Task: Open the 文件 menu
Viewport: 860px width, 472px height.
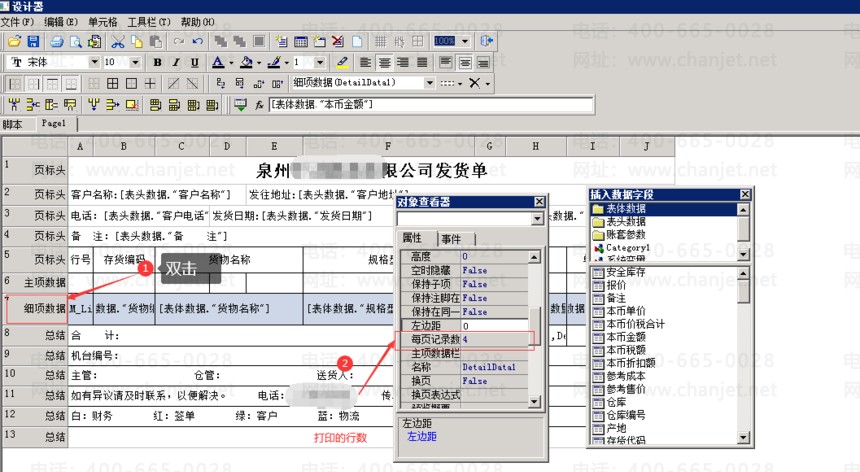Action: click(x=20, y=21)
